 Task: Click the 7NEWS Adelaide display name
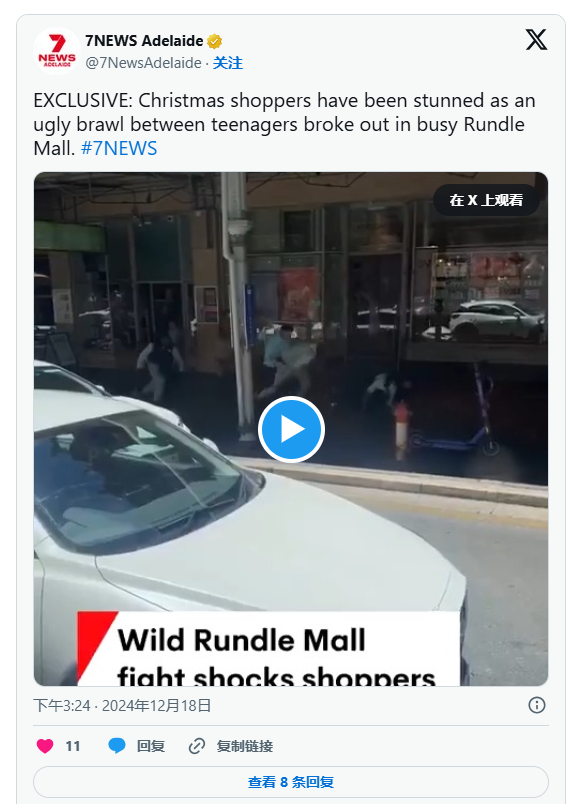click(x=144, y=41)
